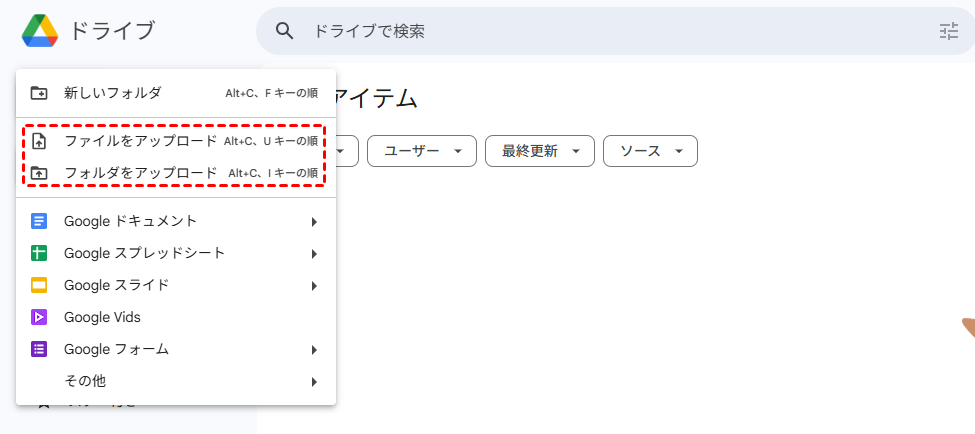This screenshot has height=434, width=975.
Task: Expand the Google スライド submenu arrow
Action: point(315,286)
